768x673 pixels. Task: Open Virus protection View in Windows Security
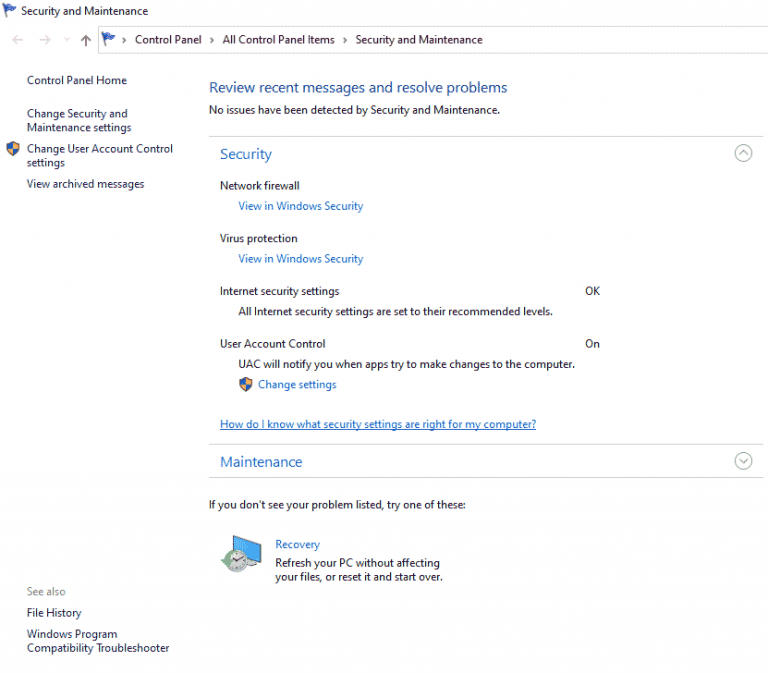tap(300, 259)
